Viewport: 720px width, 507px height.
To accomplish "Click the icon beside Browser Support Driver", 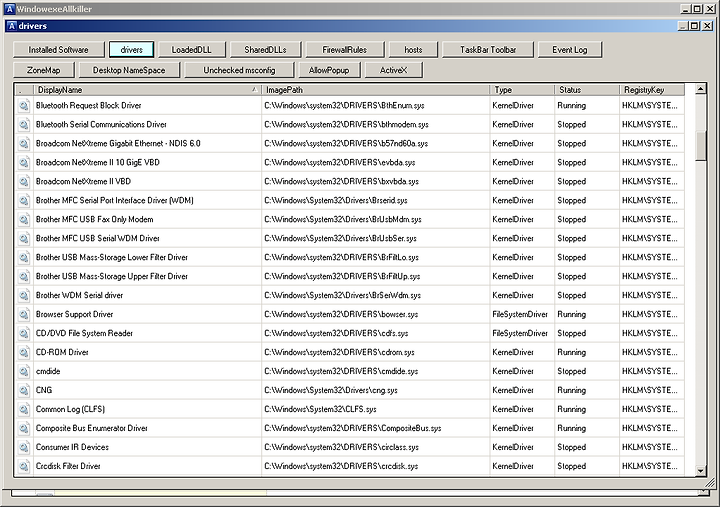I will 23,314.
